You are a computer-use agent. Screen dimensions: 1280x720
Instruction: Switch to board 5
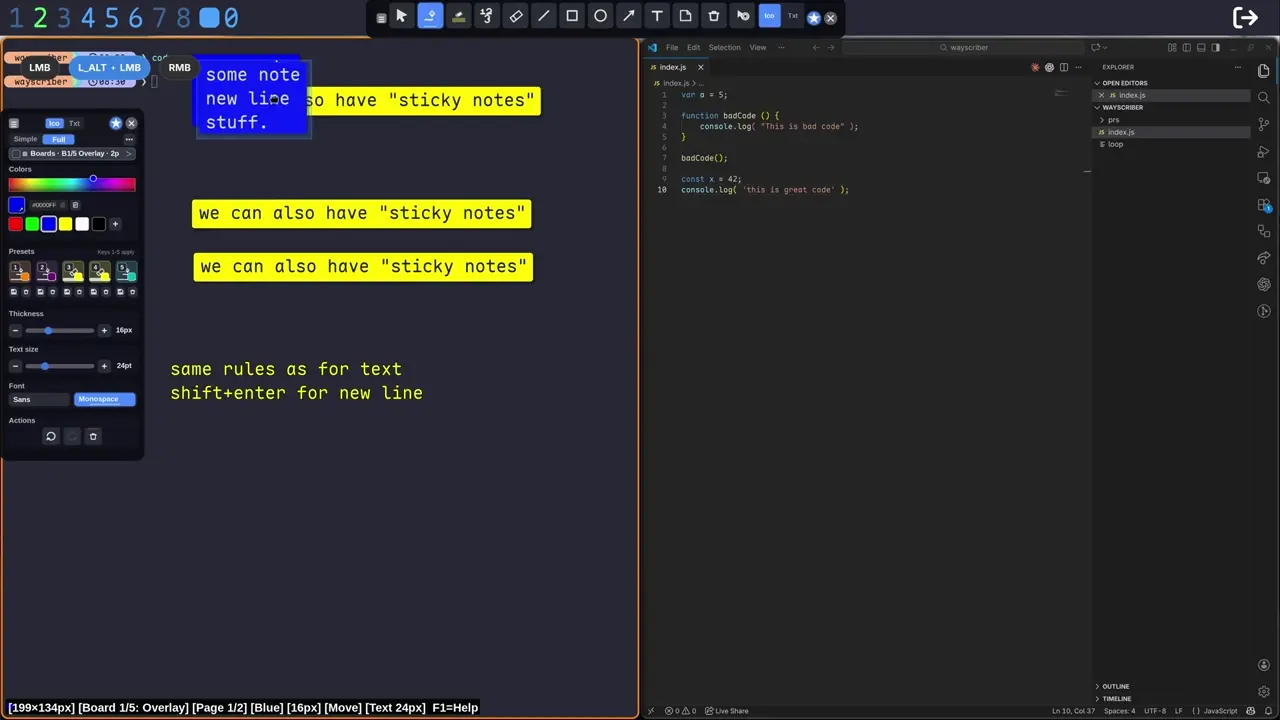pyautogui.click(x=111, y=17)
